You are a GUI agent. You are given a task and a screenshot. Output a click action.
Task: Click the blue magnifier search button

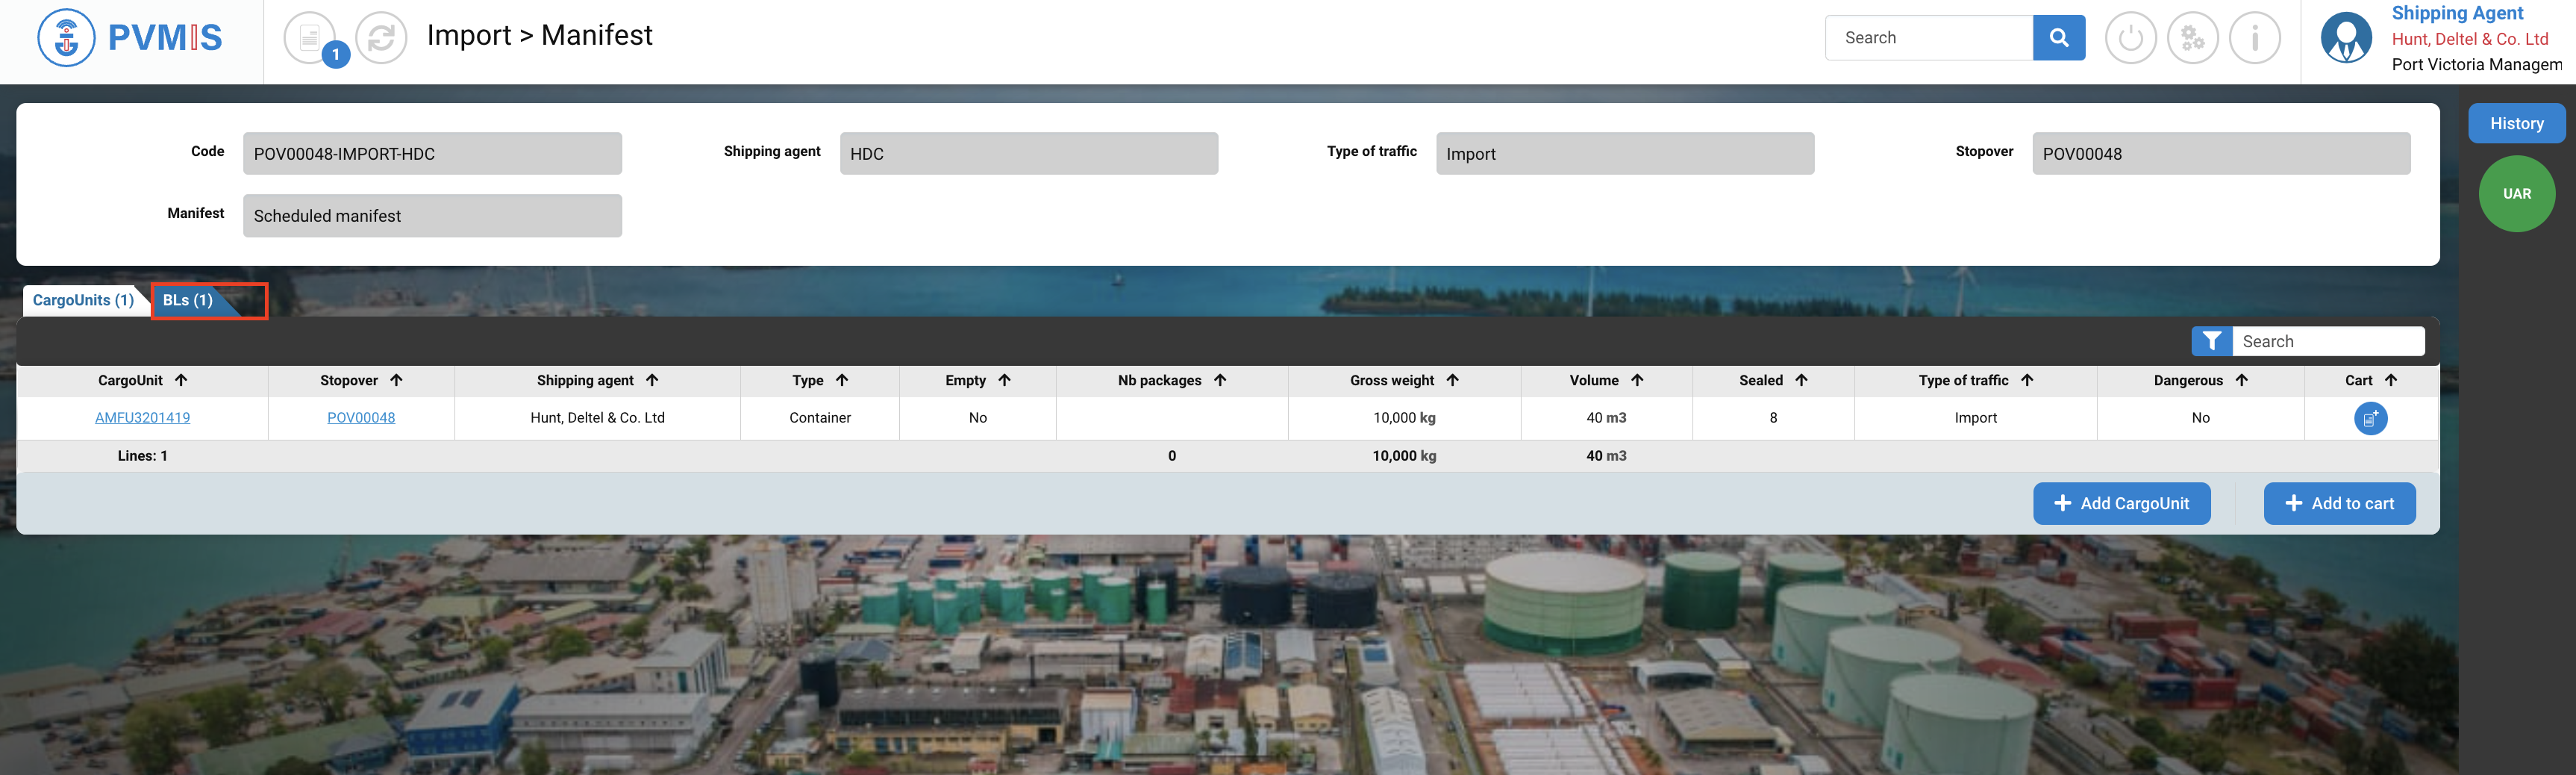tap(2058, 38)
